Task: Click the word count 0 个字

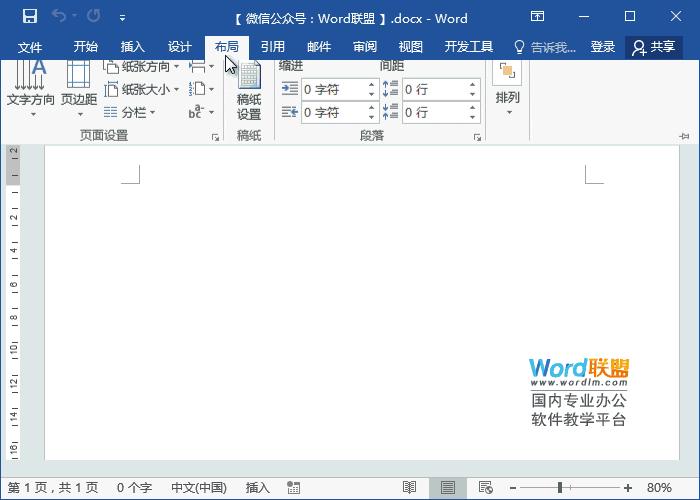Action: tap(134, 488)
